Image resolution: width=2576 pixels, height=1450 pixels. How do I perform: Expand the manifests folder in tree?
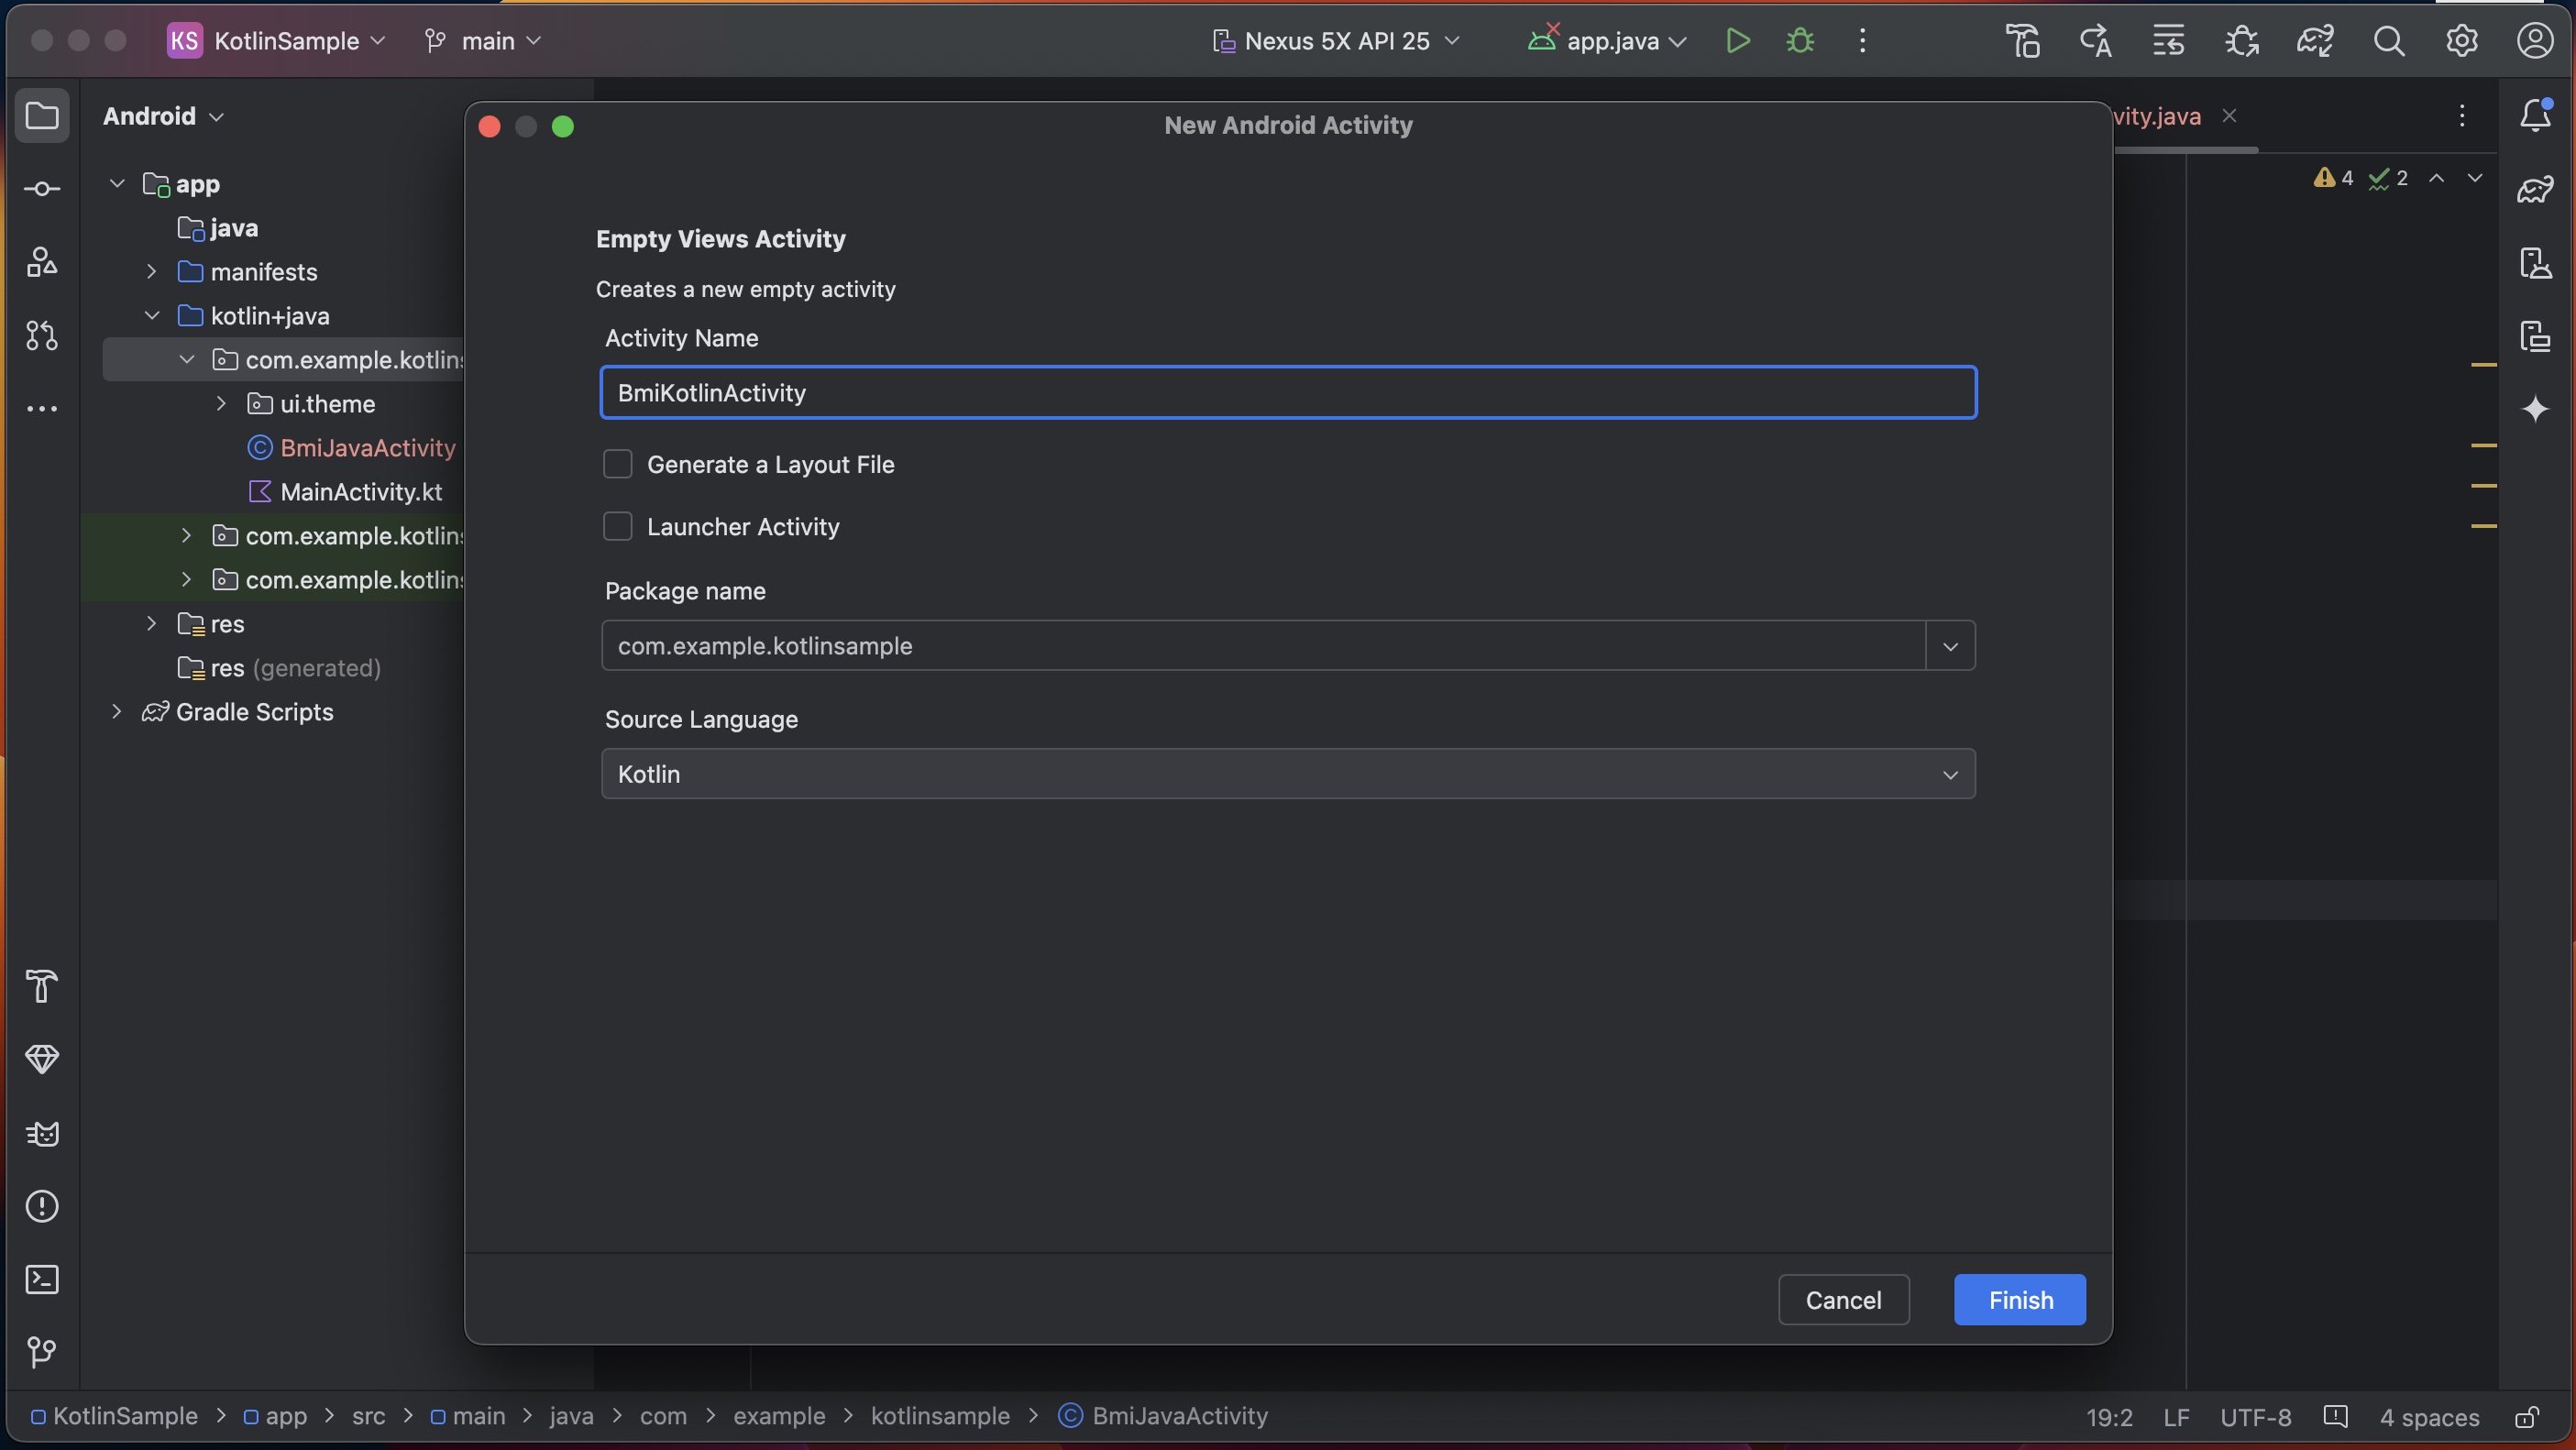point(152,271)
